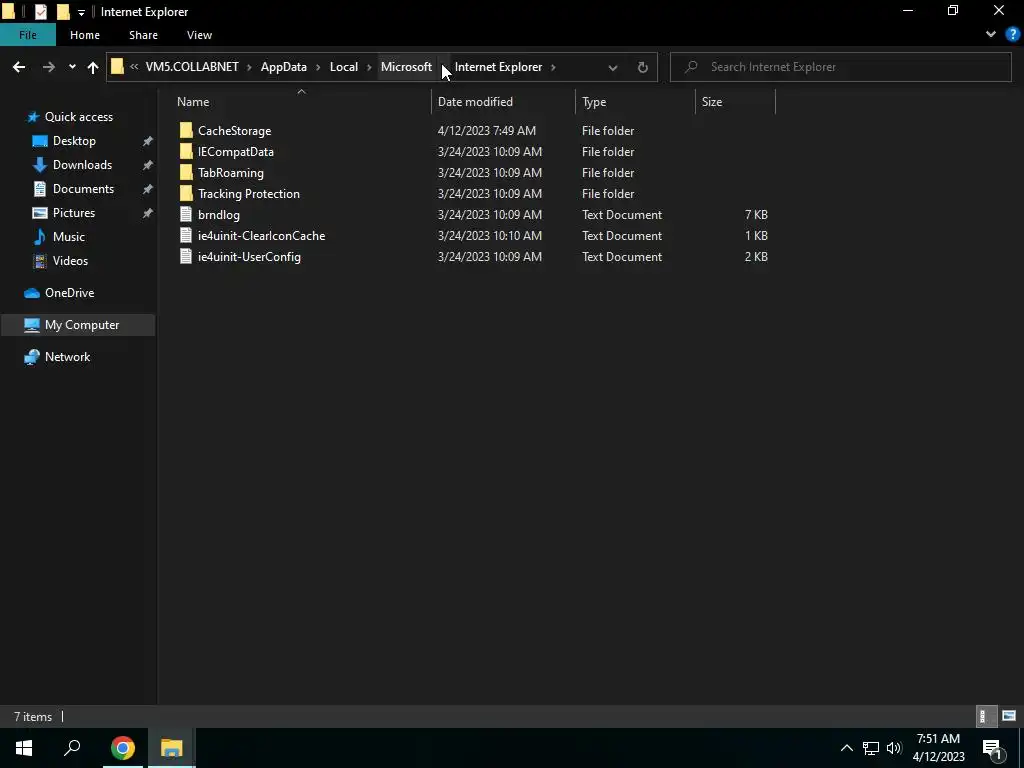Open the taskbar Search icon
Viewport: 1024px width, 768px height.
tap(72, 748)
